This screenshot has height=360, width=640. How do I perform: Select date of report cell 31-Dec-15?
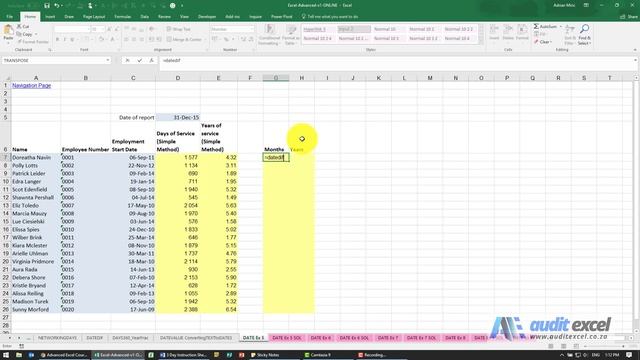pos(178,118)
